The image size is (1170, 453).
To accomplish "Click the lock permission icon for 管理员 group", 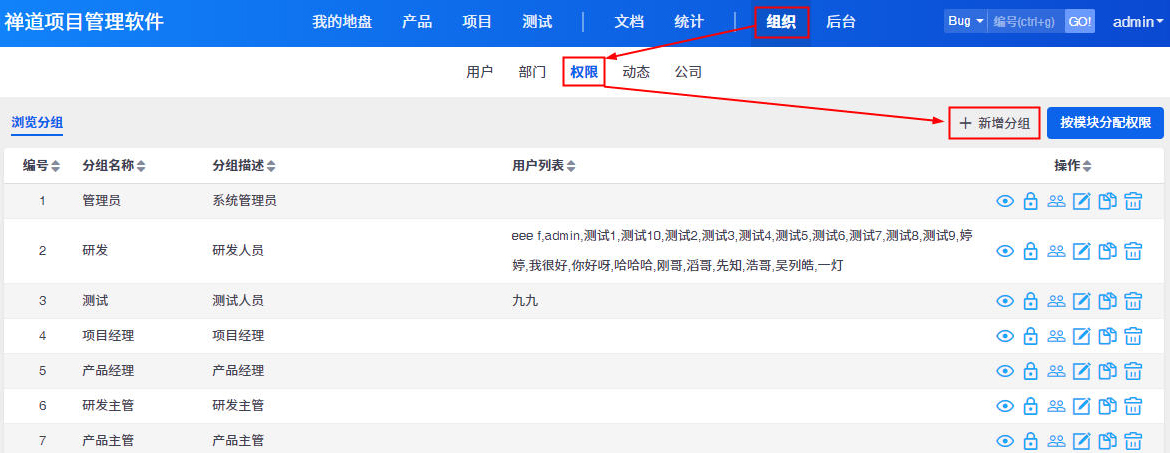I will click(x=1030, y=201).
